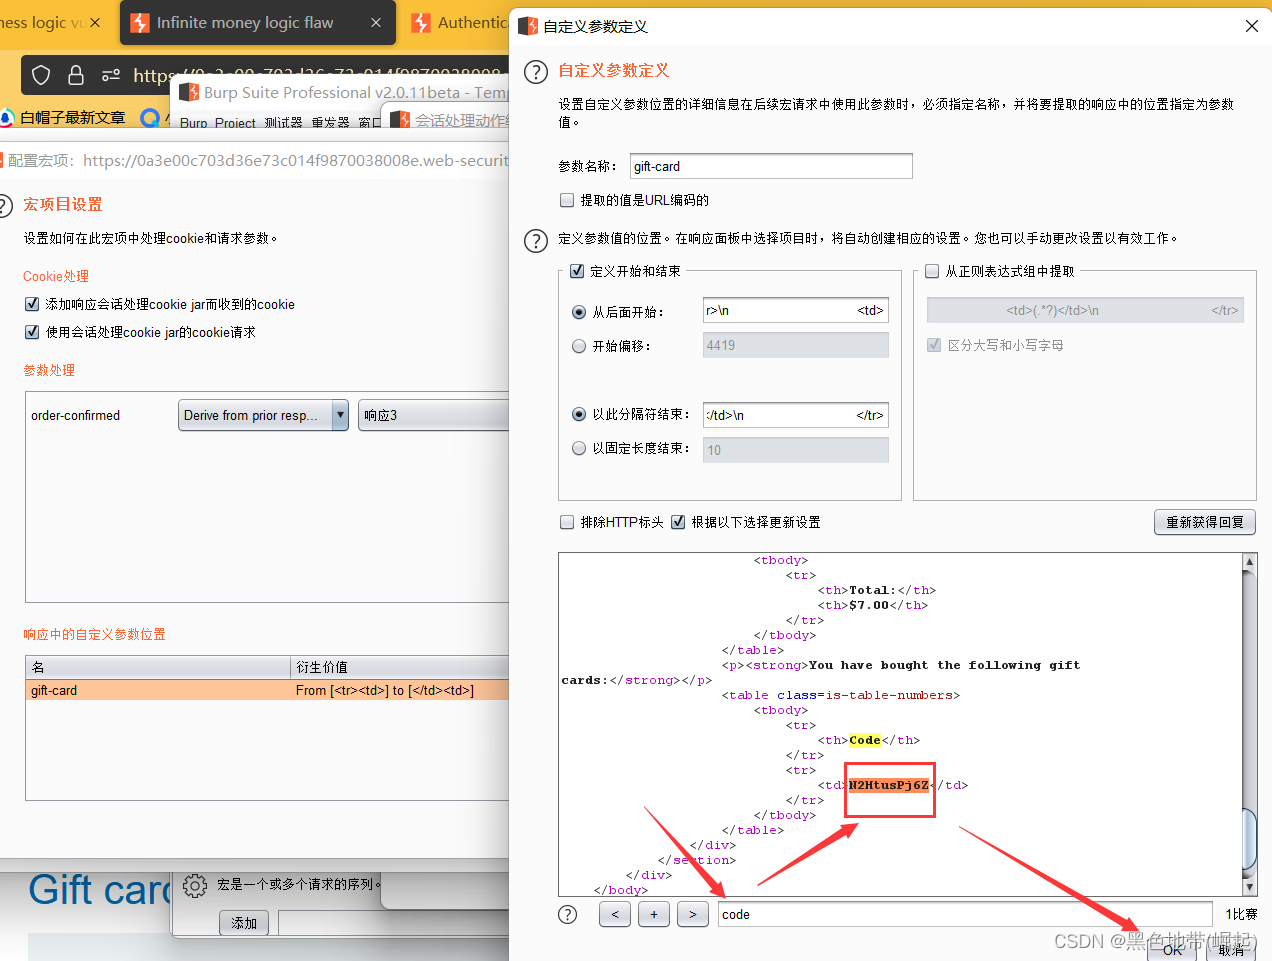Toggle 提取的值是URL编码的 checkbox
The width and height of the screenshot is (1272, 961).
coord(567,200)
